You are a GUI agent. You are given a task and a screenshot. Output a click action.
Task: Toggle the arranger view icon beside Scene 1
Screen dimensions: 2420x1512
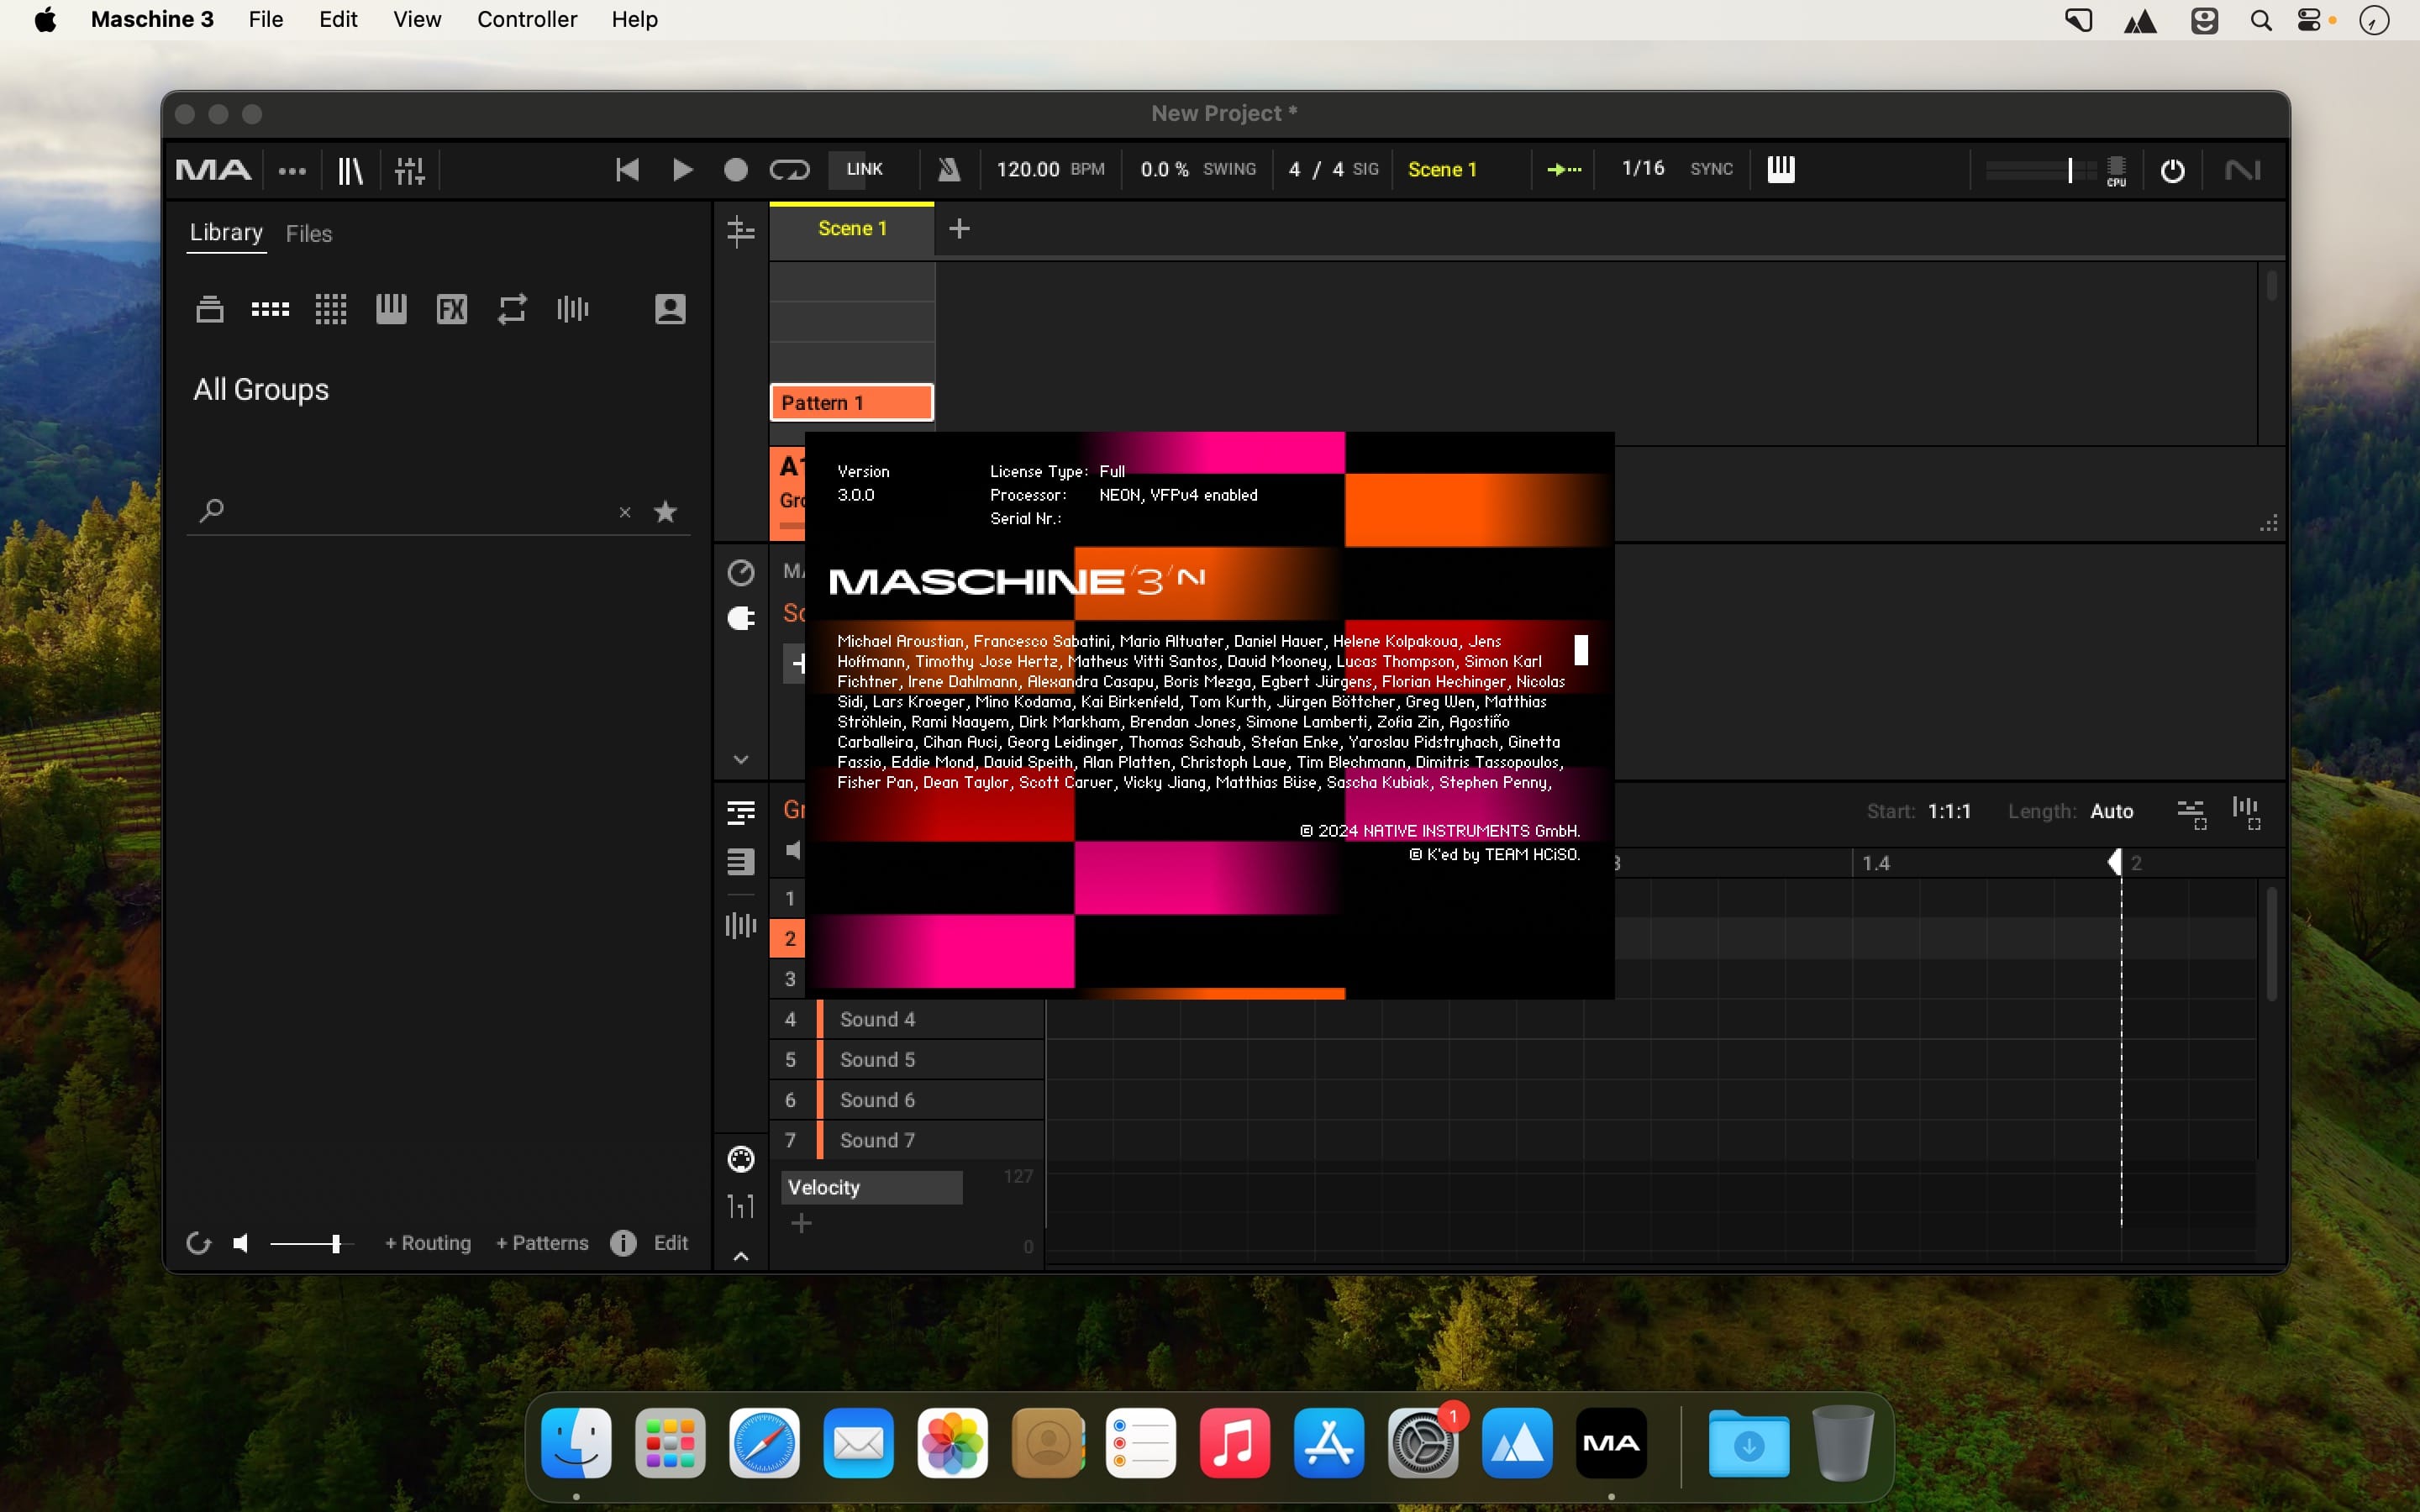tap(741, 231)
